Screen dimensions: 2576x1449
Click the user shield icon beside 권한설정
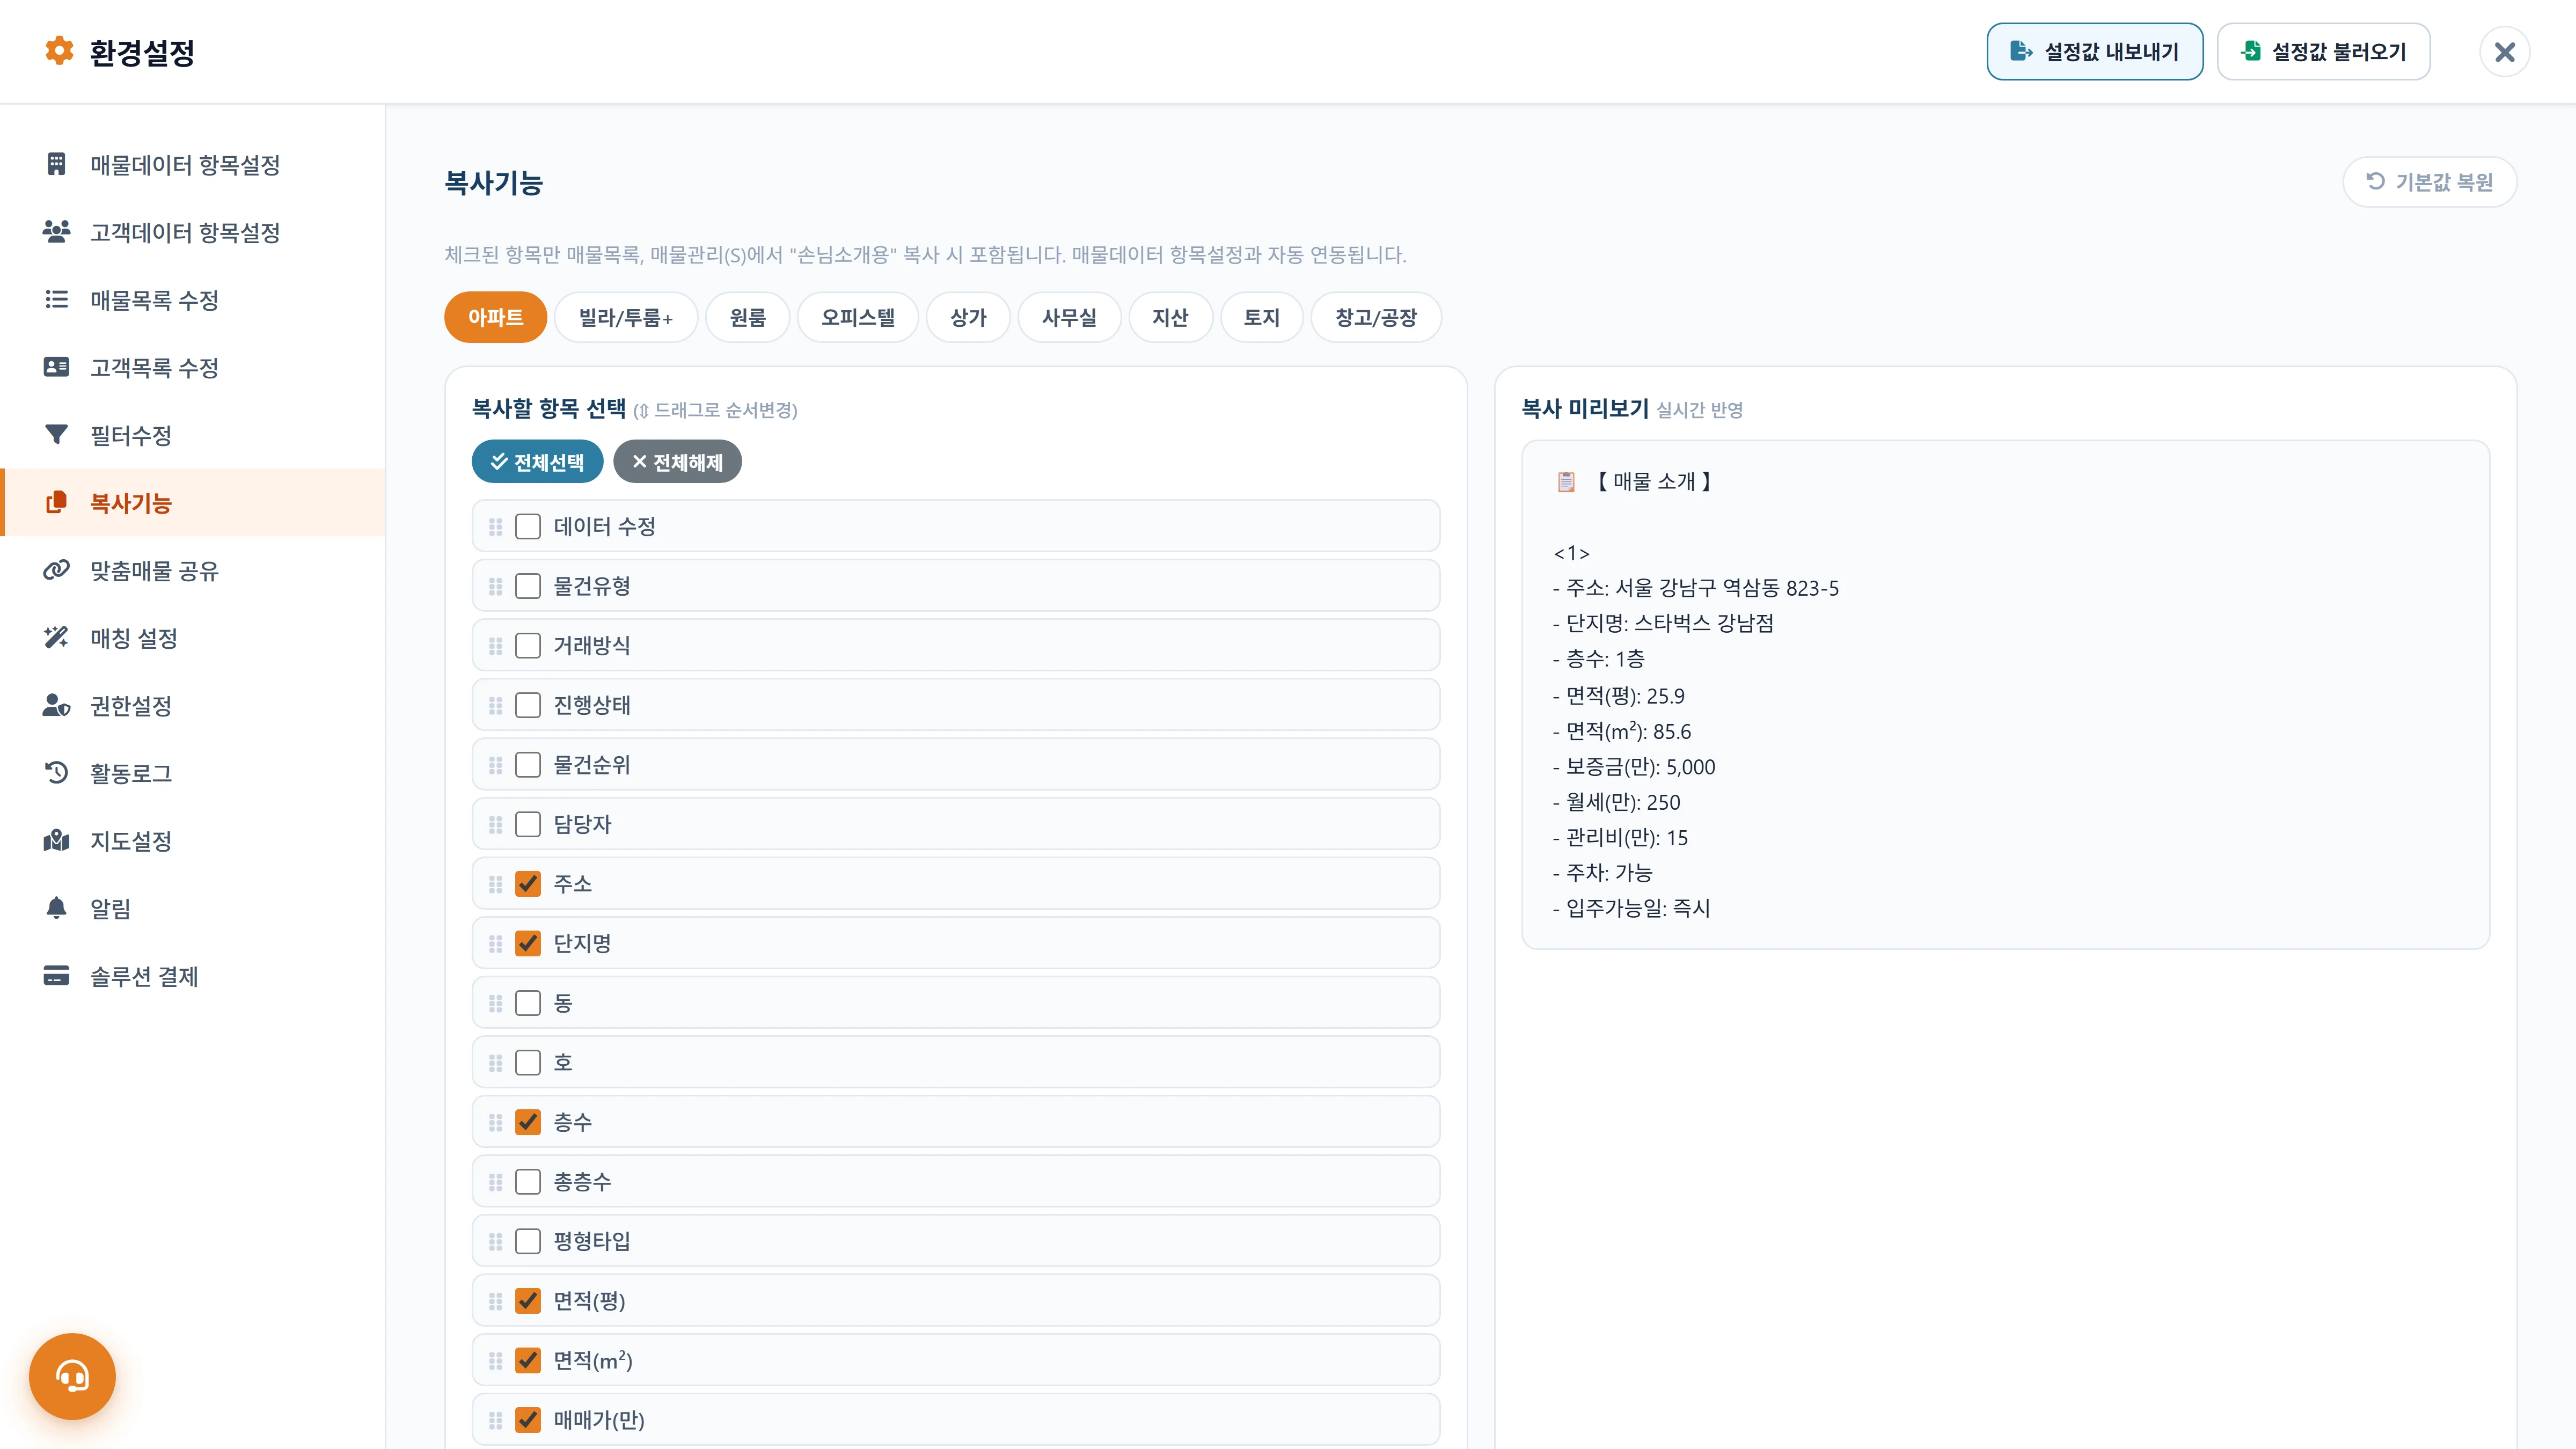[x=56, y=705]
